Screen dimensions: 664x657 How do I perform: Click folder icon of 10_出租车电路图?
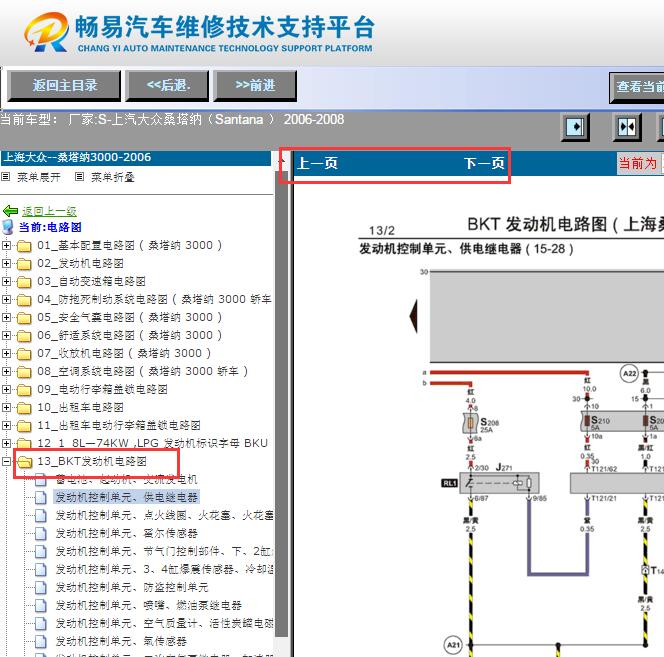coord(24,408)
